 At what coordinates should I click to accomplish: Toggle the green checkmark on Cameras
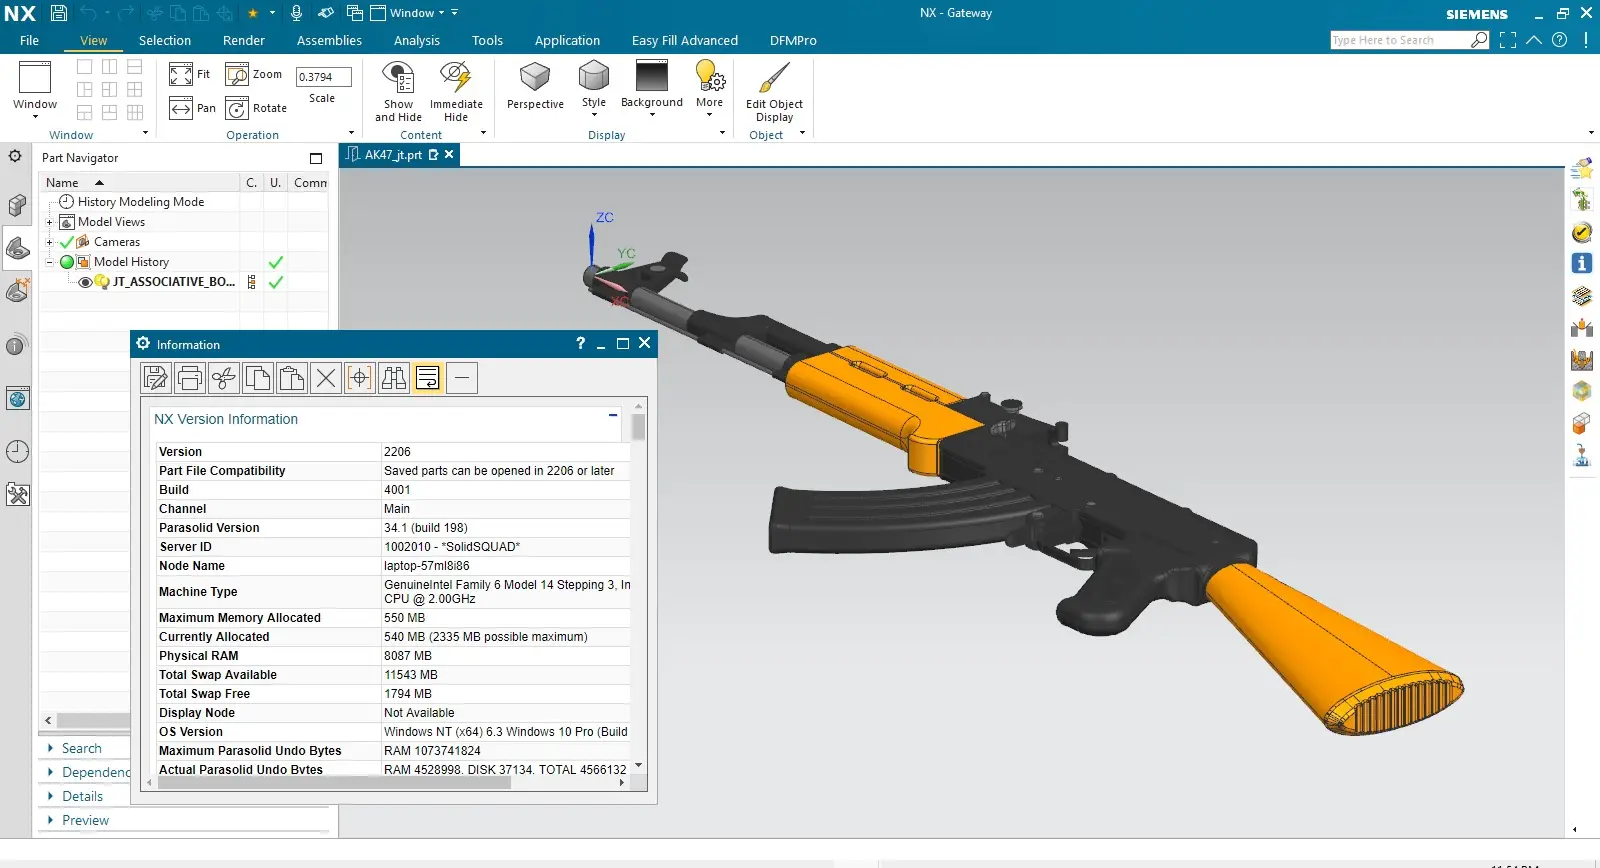[67, 242]
